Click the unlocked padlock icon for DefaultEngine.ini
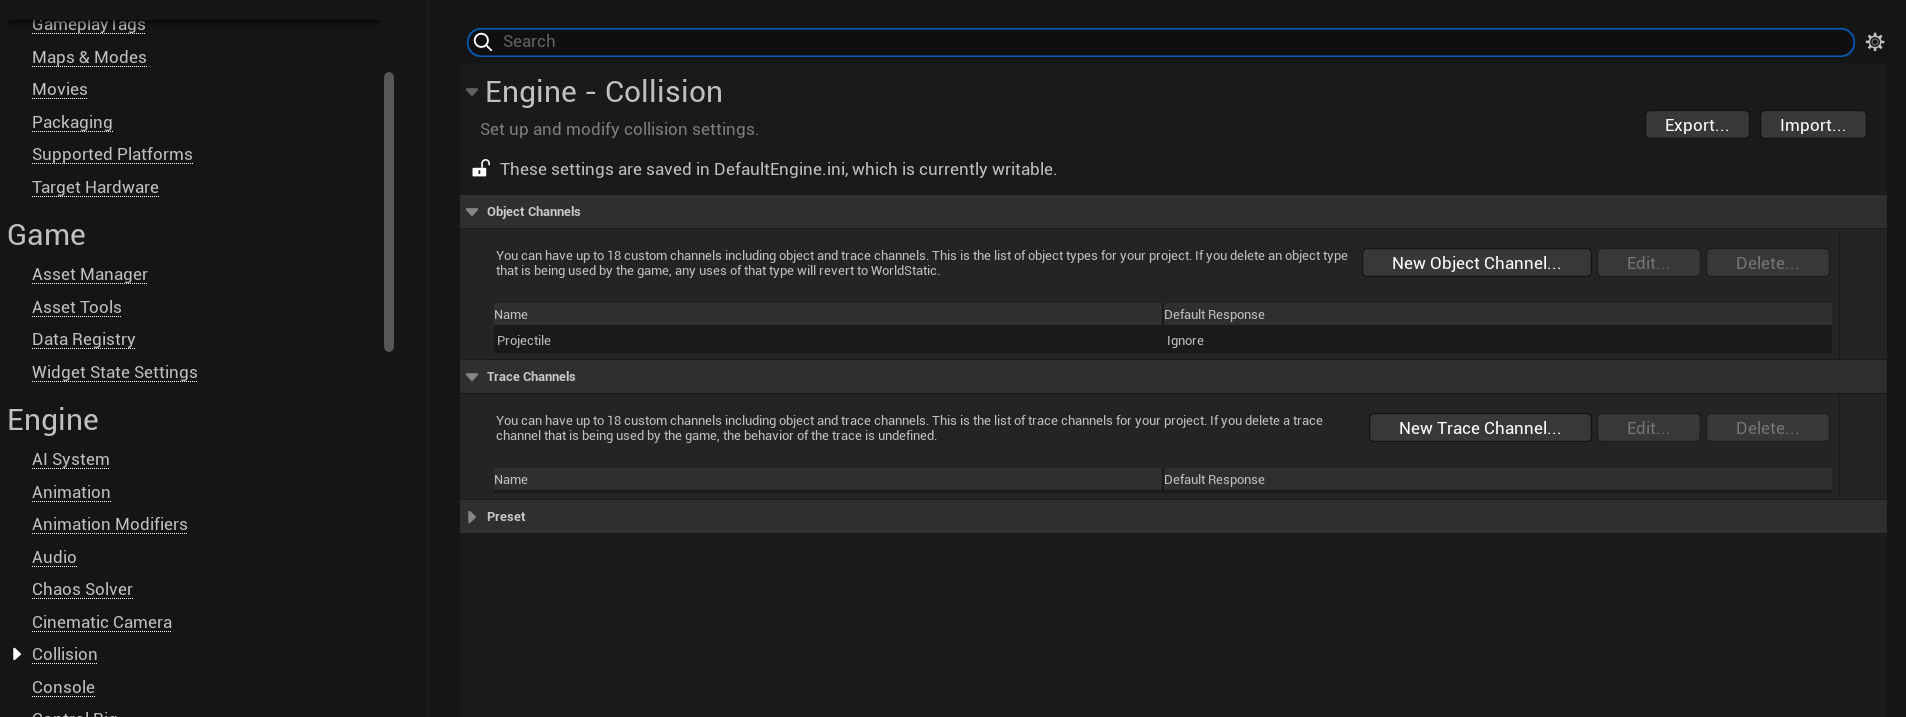This screenshot has width=1906, height=717. [x=481, y=169]
